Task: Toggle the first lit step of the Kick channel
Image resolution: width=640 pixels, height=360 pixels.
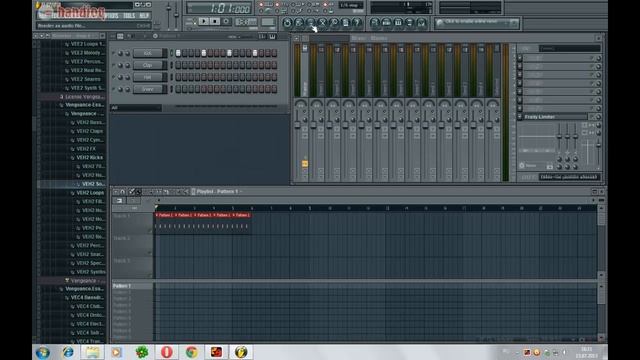Action: [178, 53]
